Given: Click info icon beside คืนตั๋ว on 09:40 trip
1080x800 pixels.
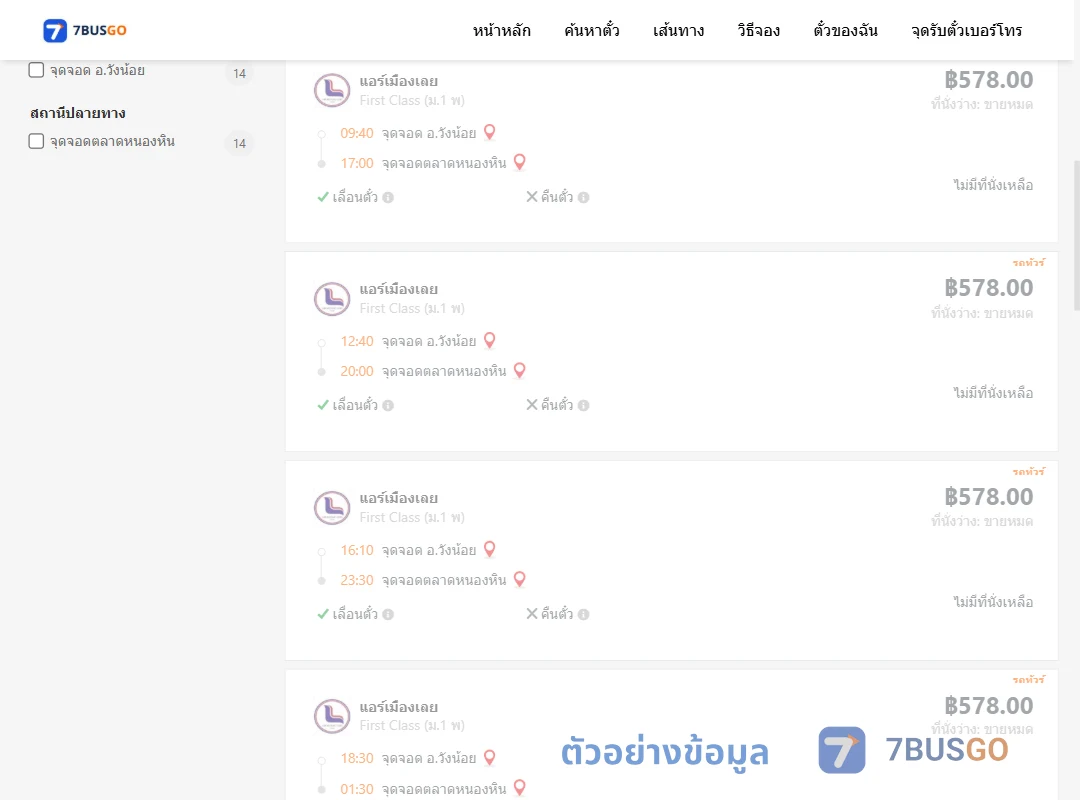Looking at the screenshot, I should pyautogui.click(x=583, y=198).
